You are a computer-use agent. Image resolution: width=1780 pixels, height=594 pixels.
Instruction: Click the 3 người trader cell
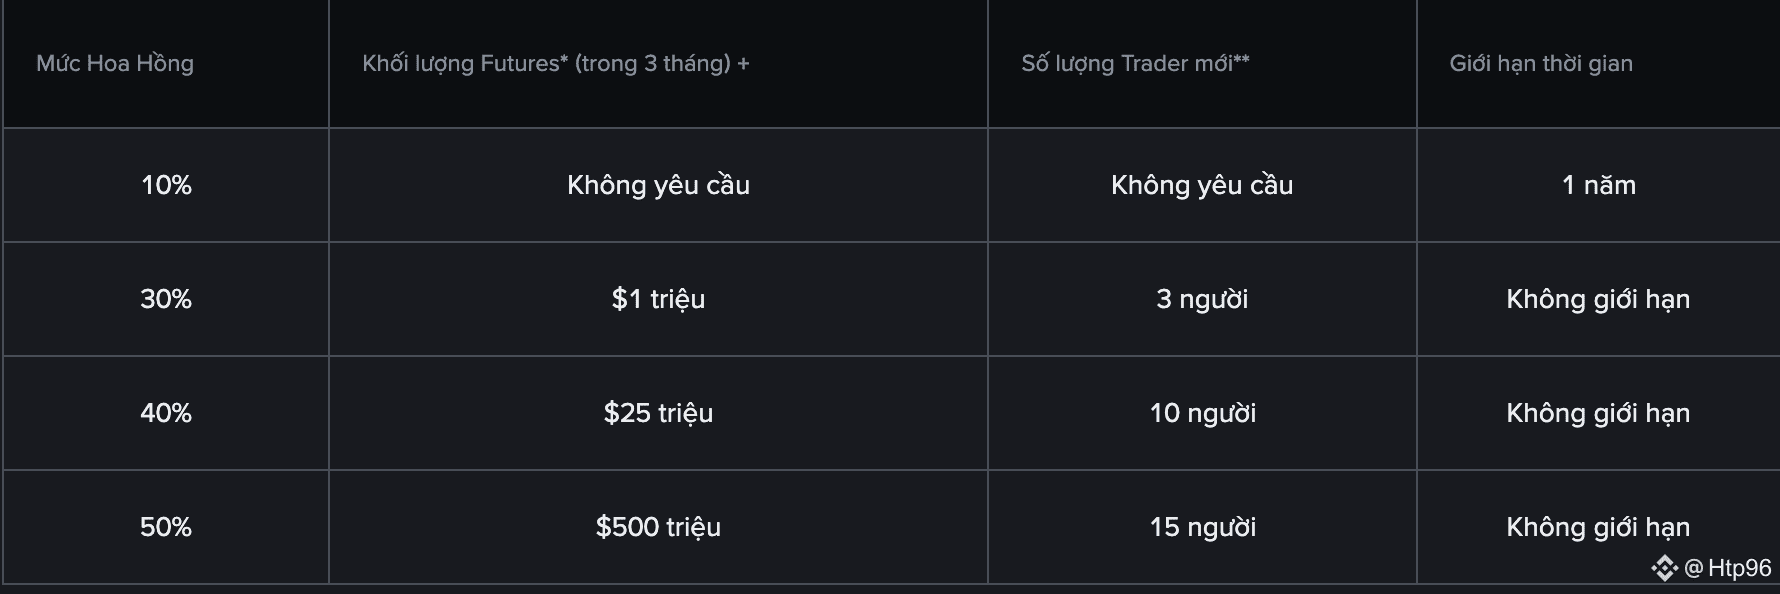[1202, 299]
